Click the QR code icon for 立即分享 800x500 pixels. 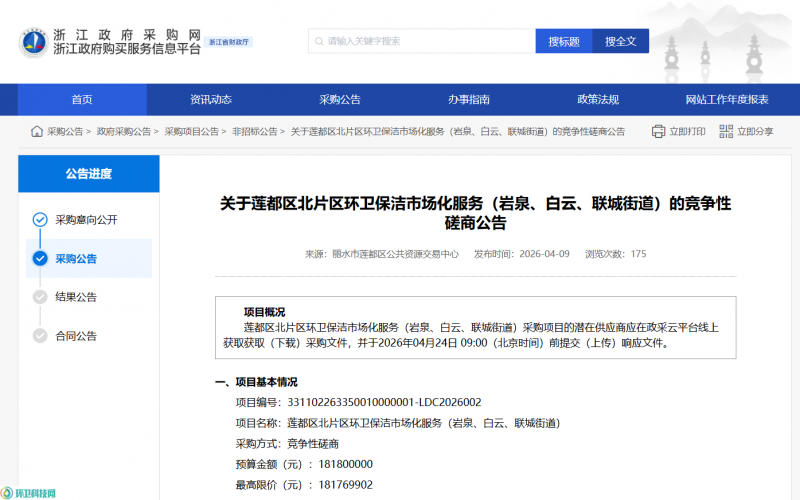726,131
